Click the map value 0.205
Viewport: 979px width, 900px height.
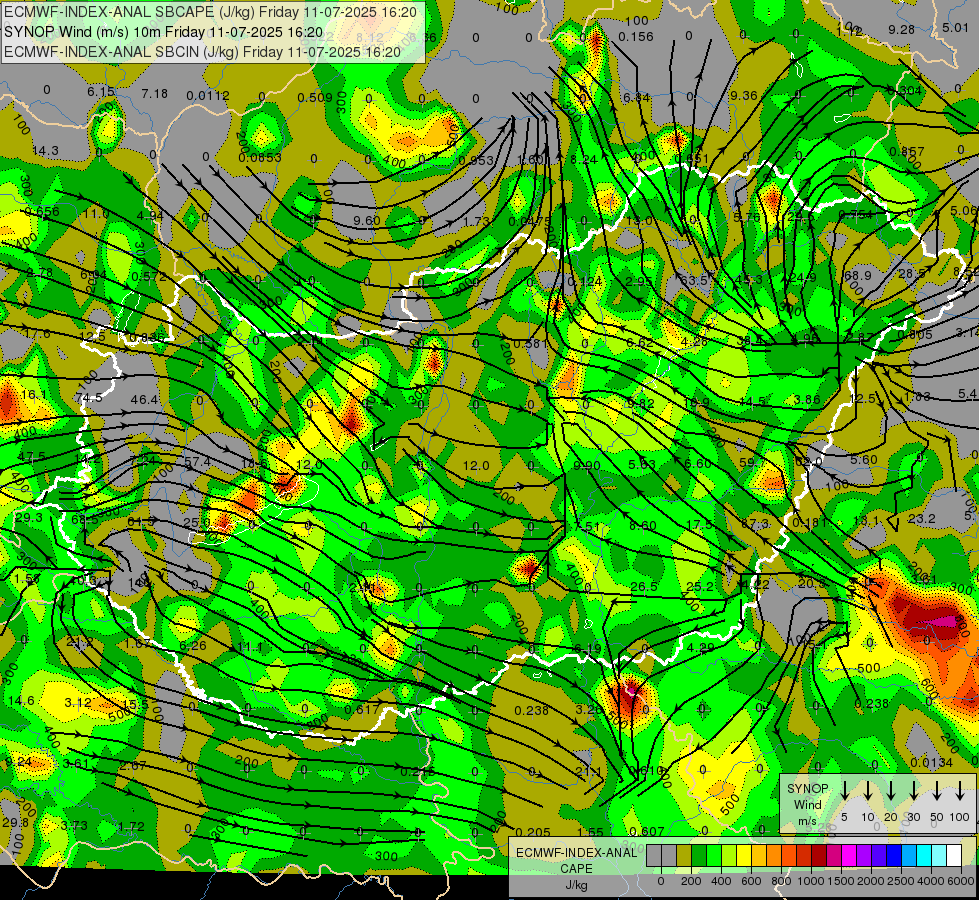tap(533, 832)
